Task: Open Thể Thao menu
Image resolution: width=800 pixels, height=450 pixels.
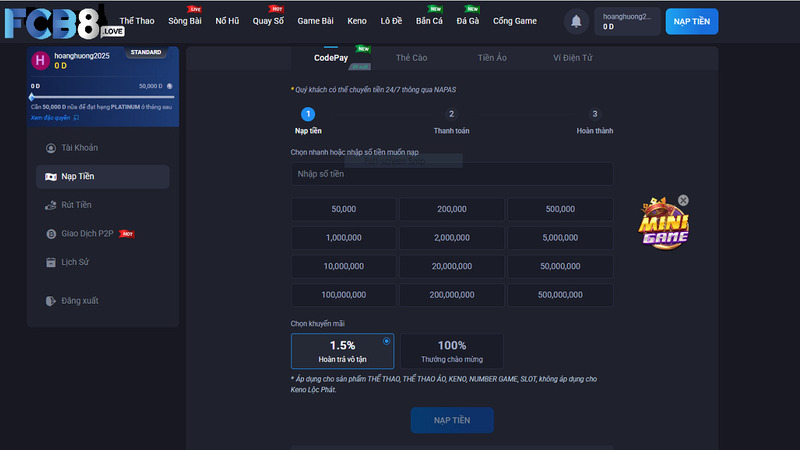Action: [137, 21]
